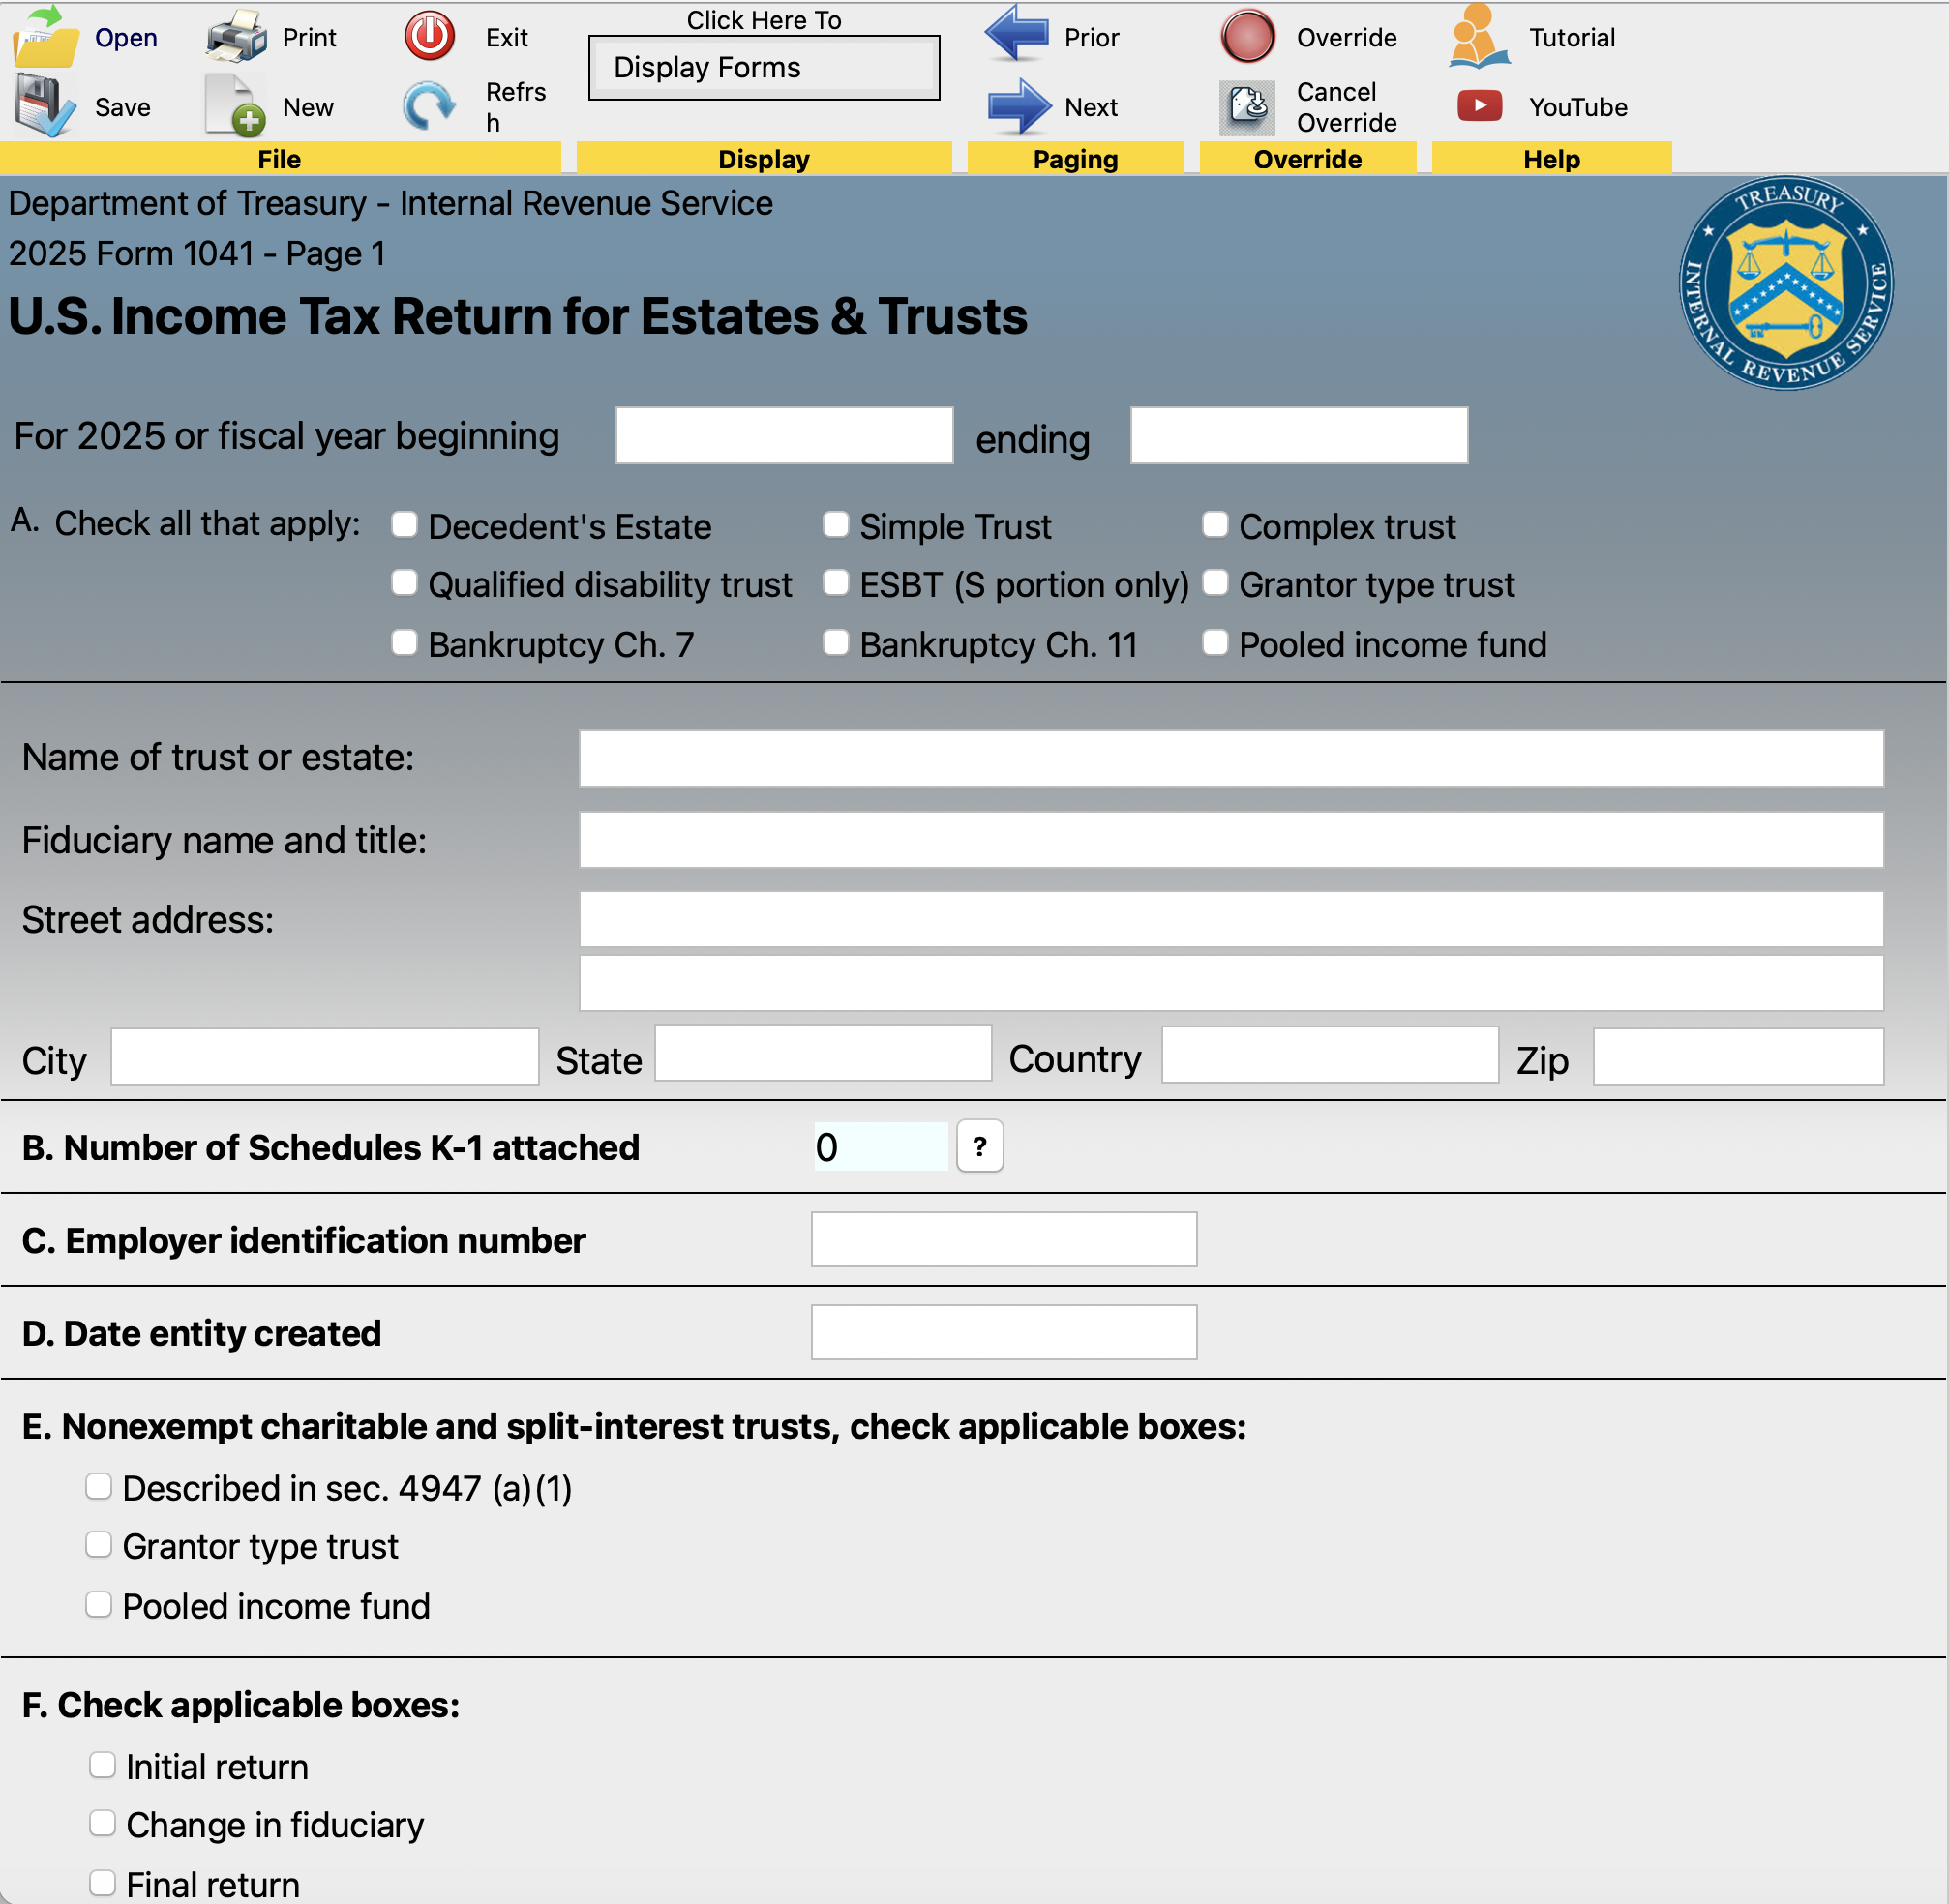Click the Override label text
This screenshot has width=1949, height=1904.
click(x=1346, y=38)
